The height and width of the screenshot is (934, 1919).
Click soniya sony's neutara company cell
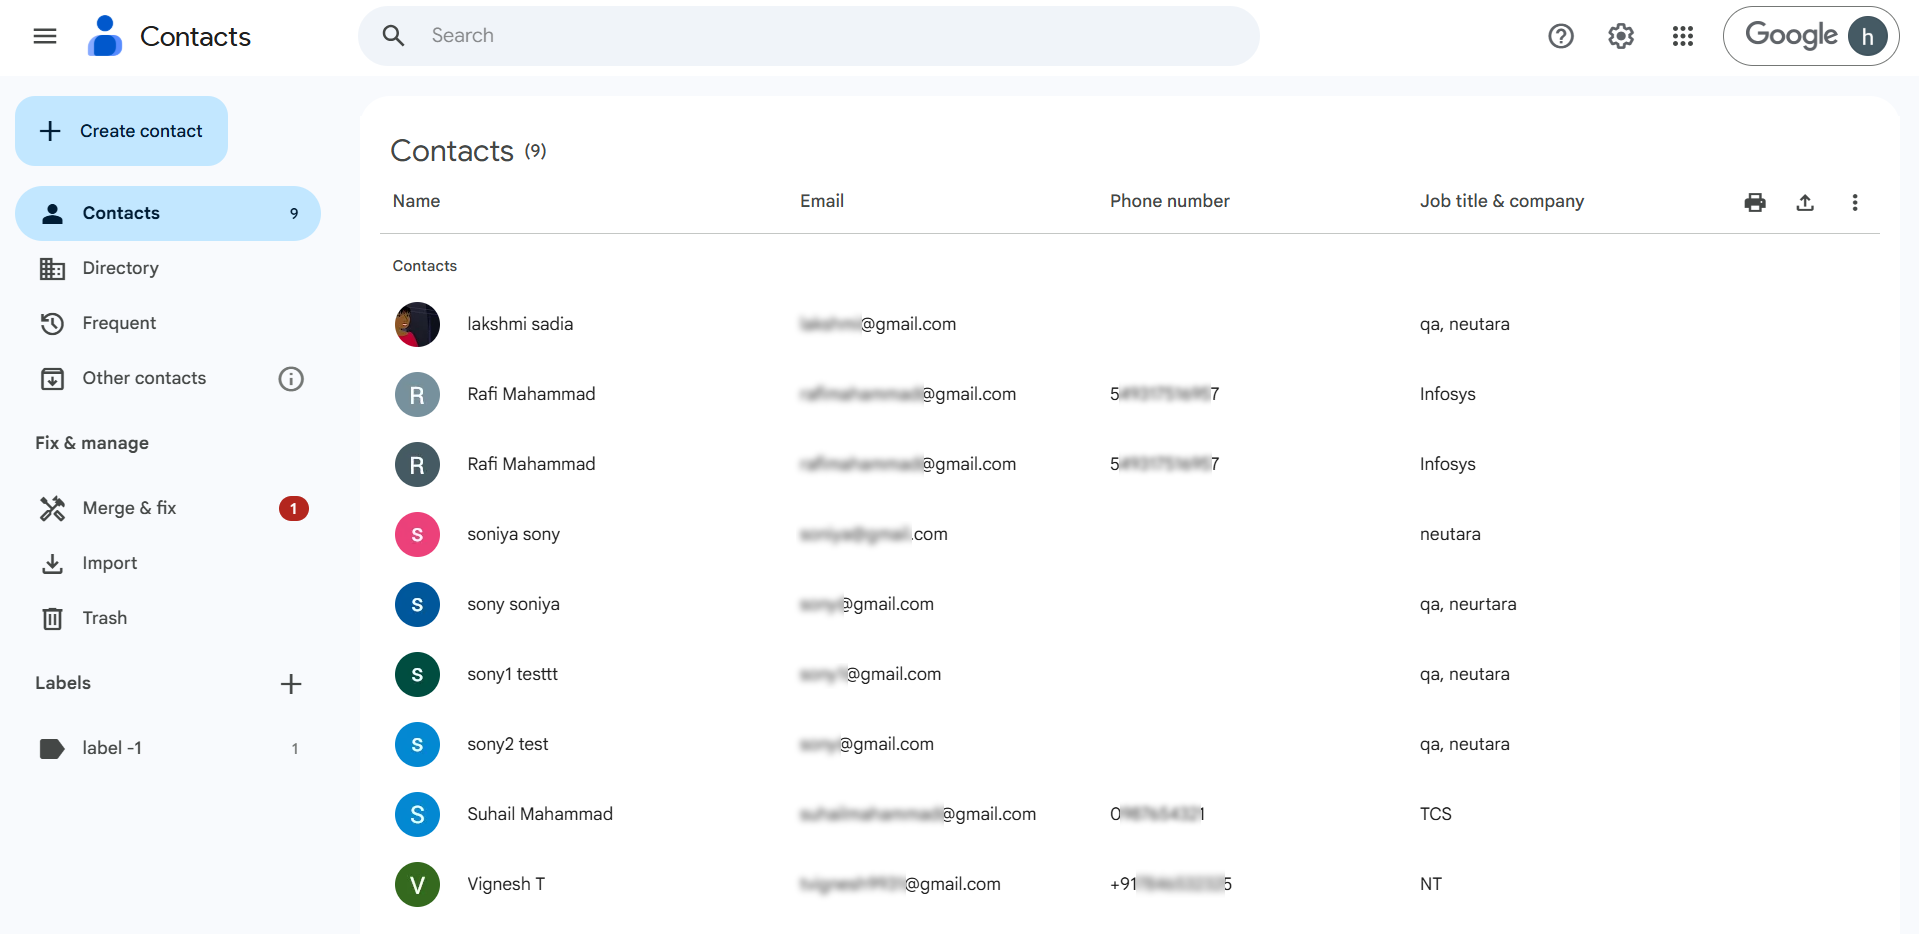coord(1450,534)
